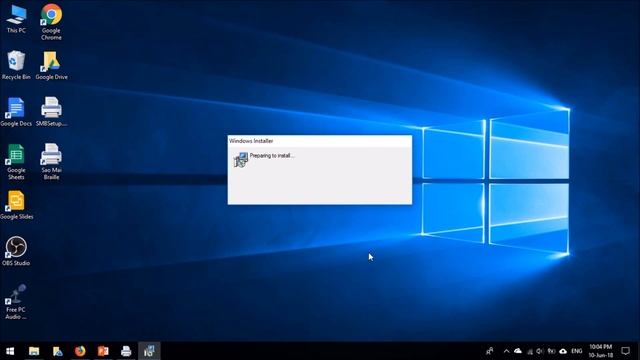640x360 pixels.
Task: Click the installer package icon in dialog
Action: coord(241,160)
